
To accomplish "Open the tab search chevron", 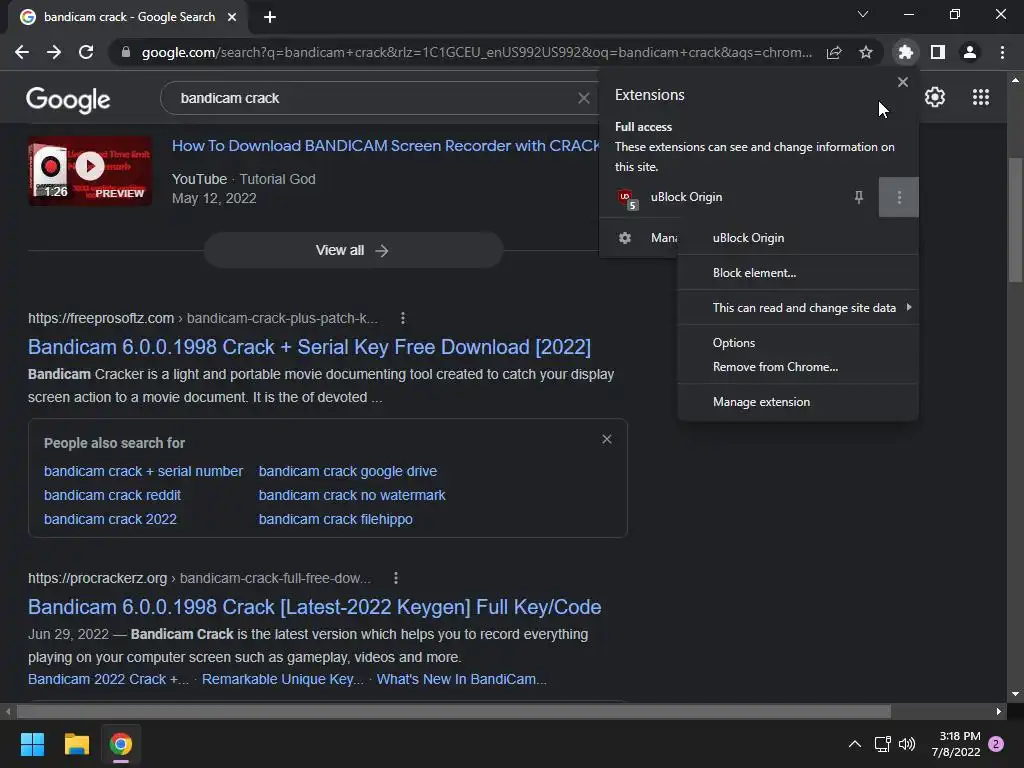I will [x=863, y=14].
